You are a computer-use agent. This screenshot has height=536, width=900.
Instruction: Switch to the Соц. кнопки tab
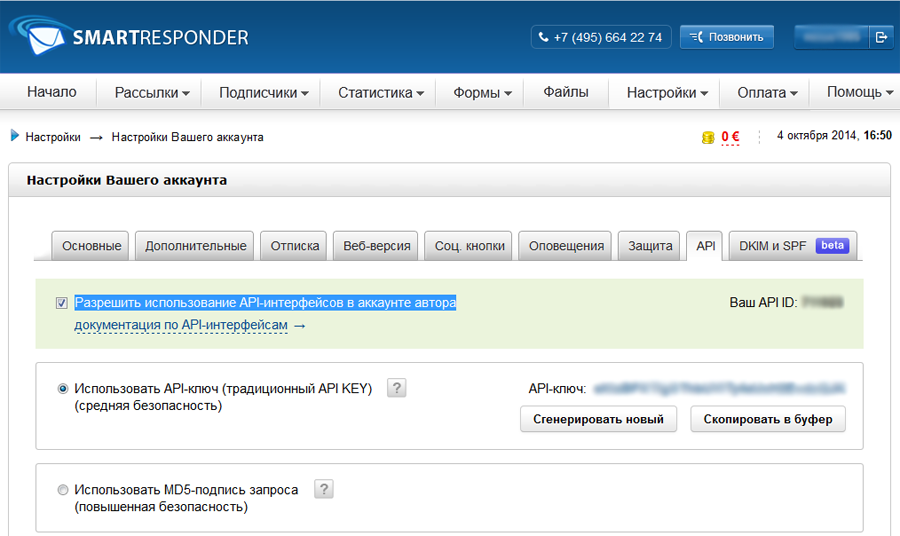coord(470,246)
